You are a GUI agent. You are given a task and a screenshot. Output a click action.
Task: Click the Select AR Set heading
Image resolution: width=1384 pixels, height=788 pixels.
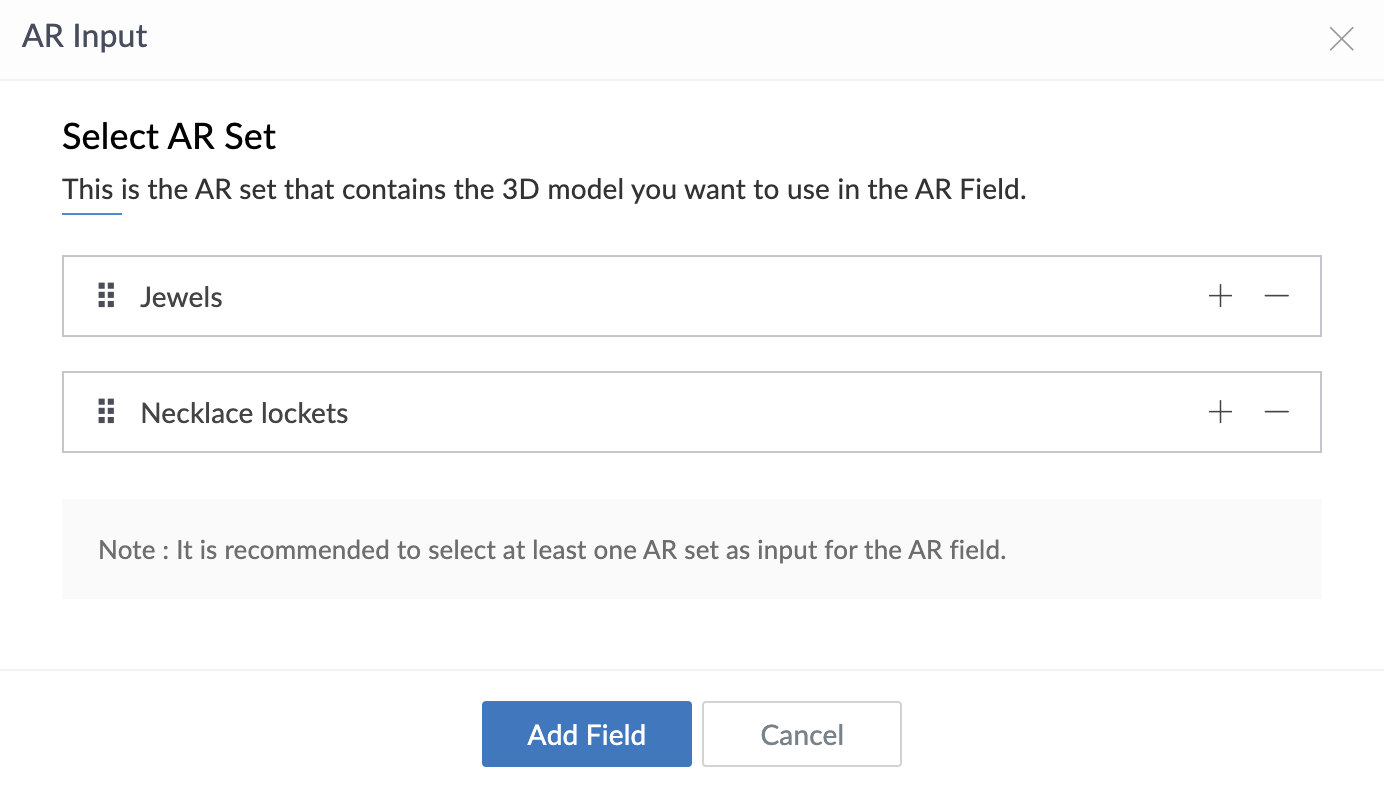169,136
